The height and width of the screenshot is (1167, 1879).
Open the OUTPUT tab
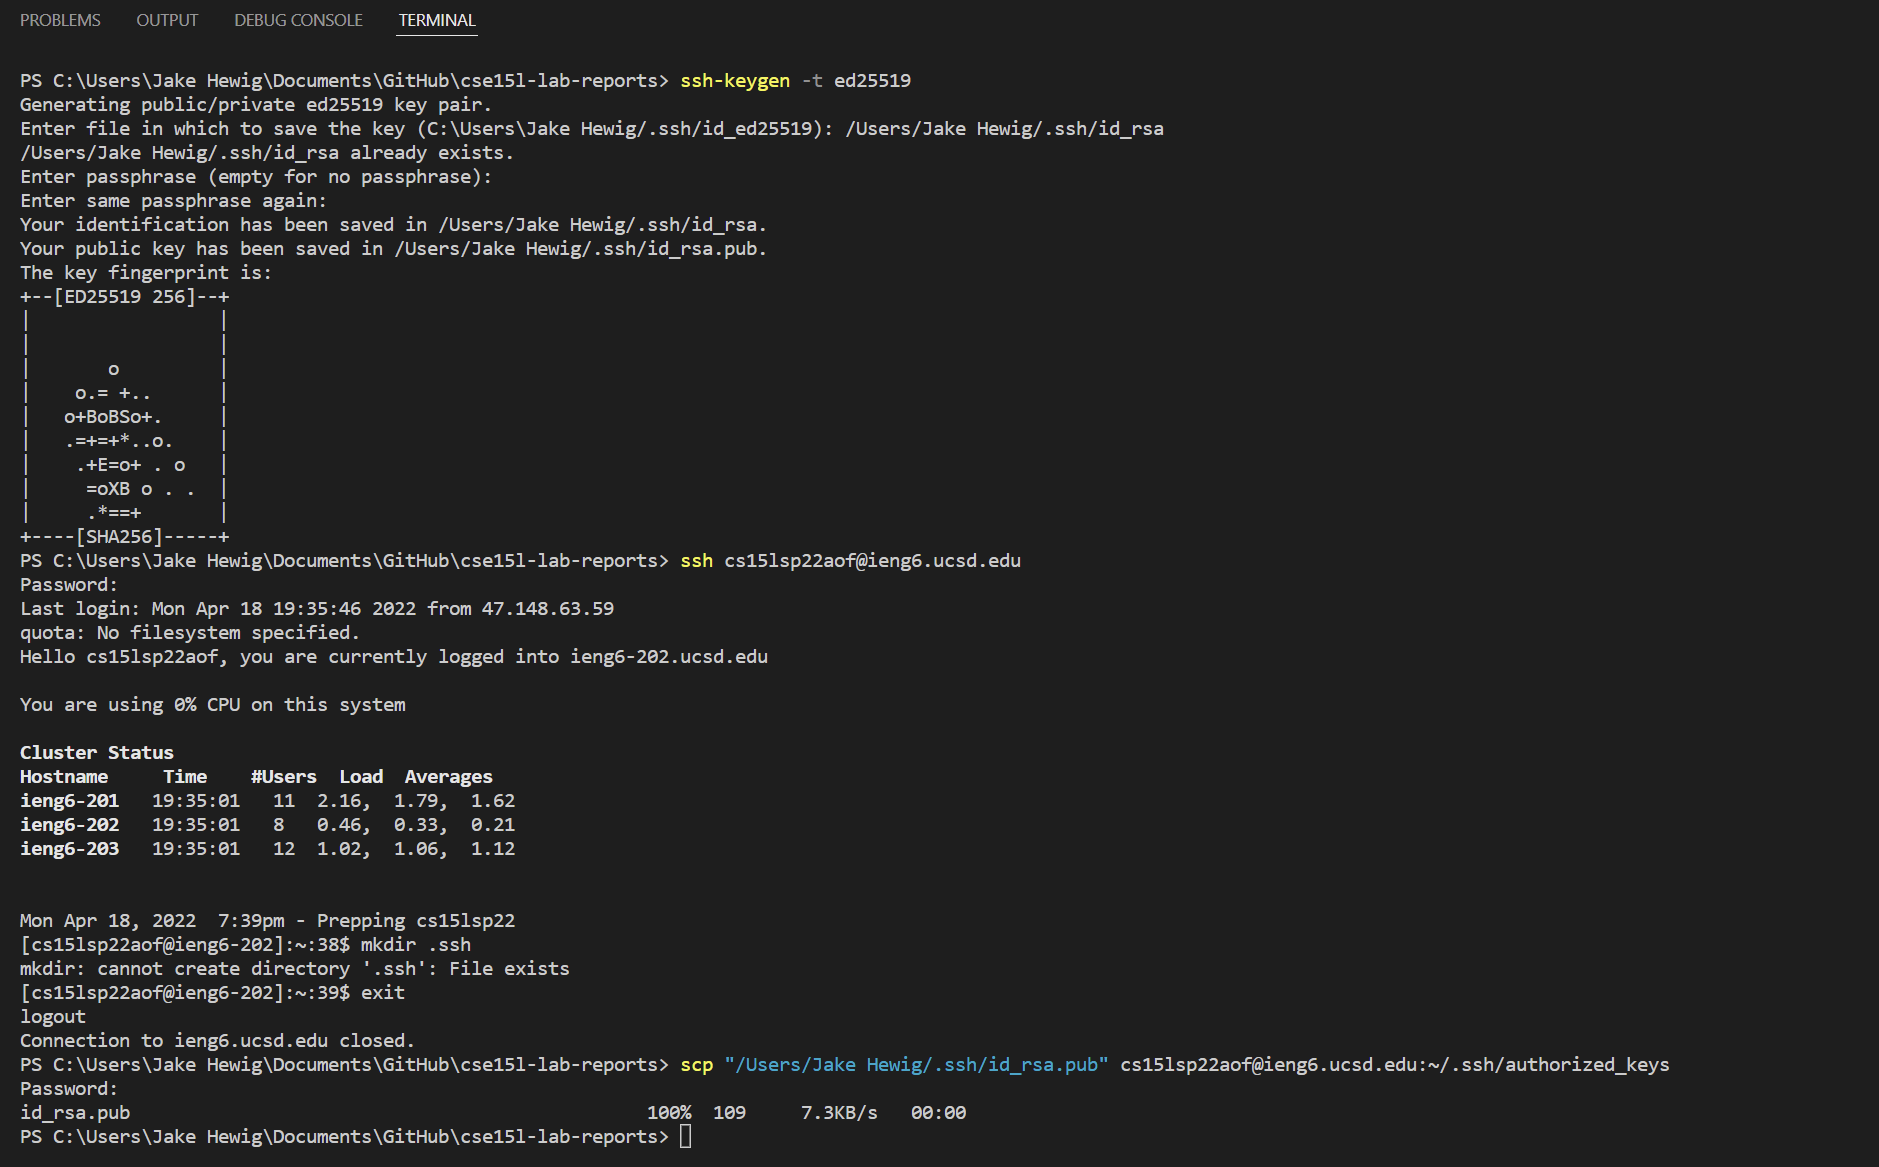click(167, 20)
